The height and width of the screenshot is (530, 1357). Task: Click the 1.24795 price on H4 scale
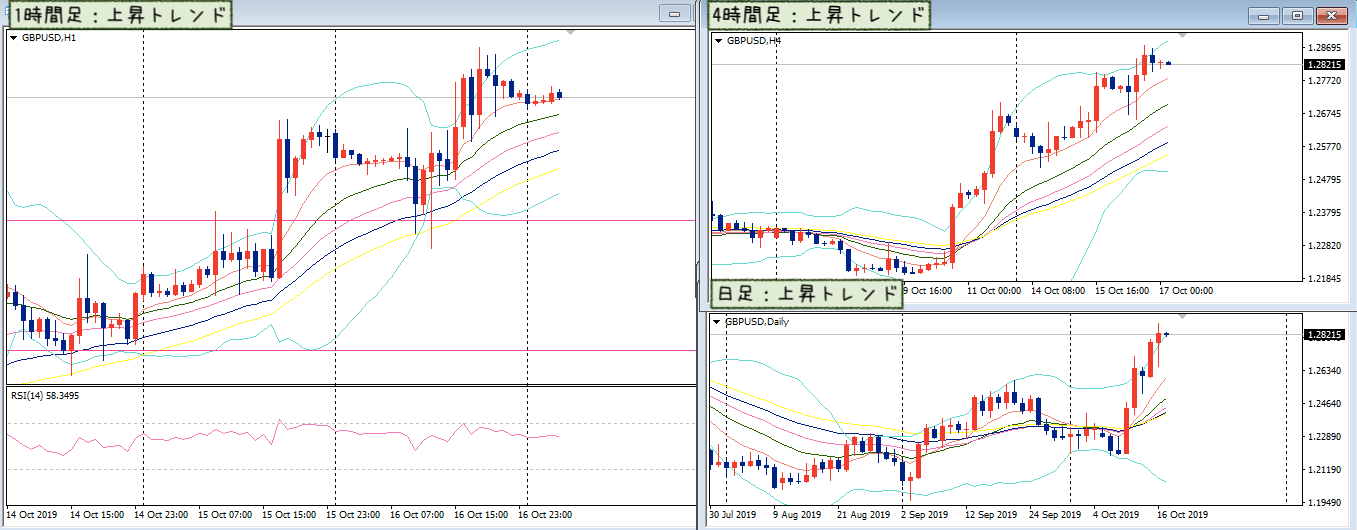point(1323,179)
